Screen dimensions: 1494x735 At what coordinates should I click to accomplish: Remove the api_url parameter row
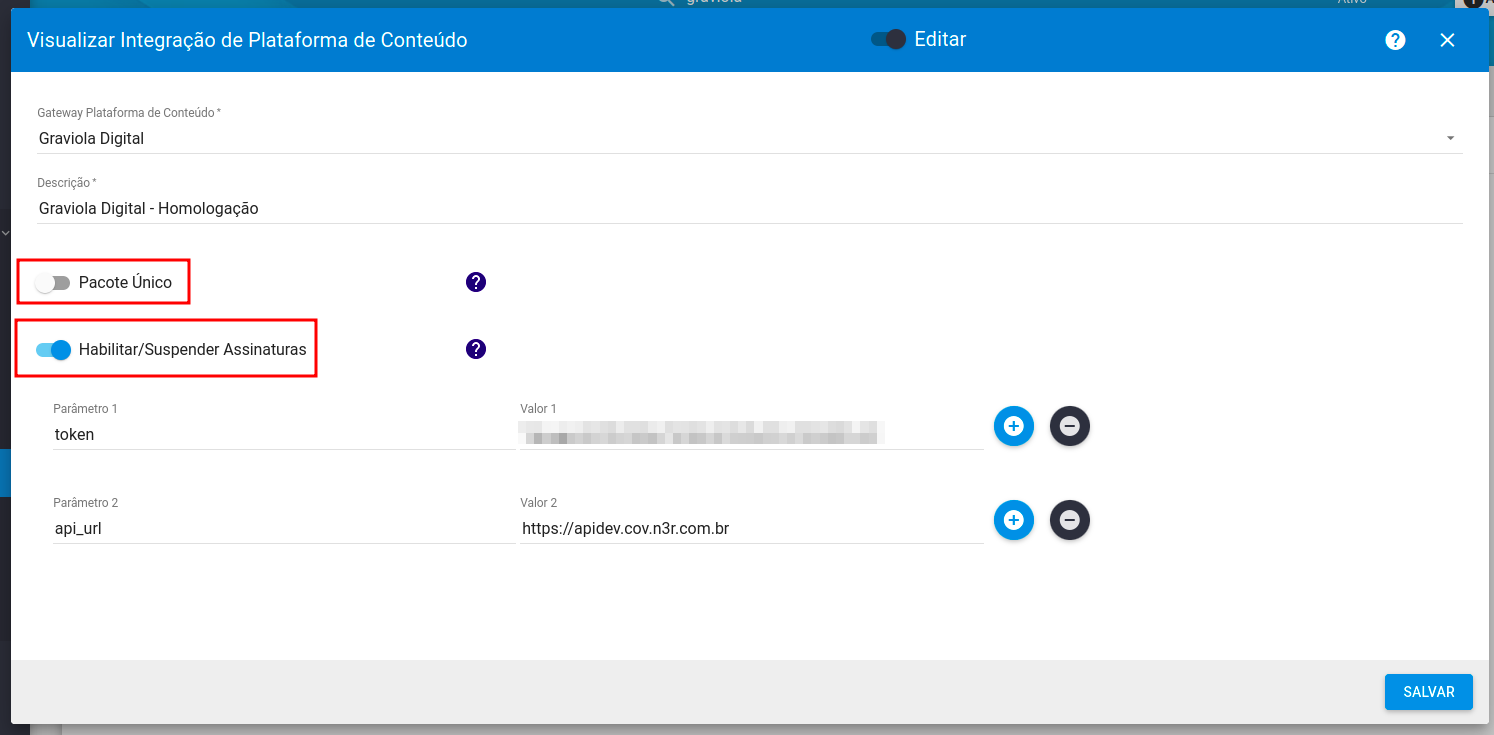coord(1069,520)
